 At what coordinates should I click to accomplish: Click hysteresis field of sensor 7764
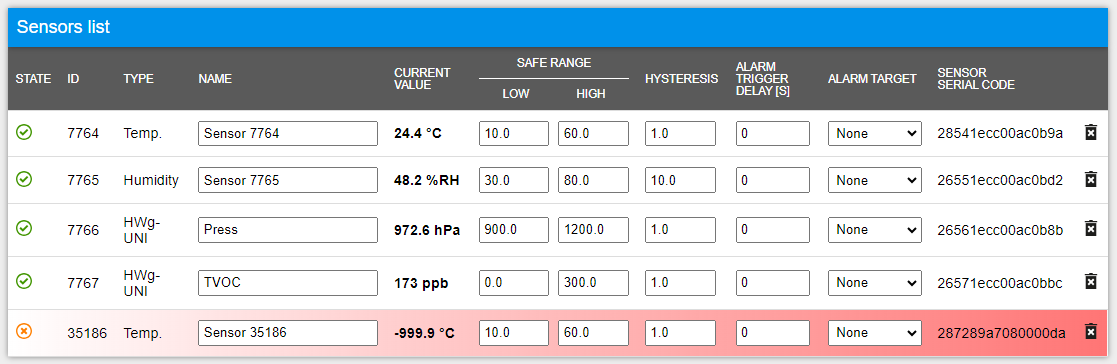[x=680, y=133]
